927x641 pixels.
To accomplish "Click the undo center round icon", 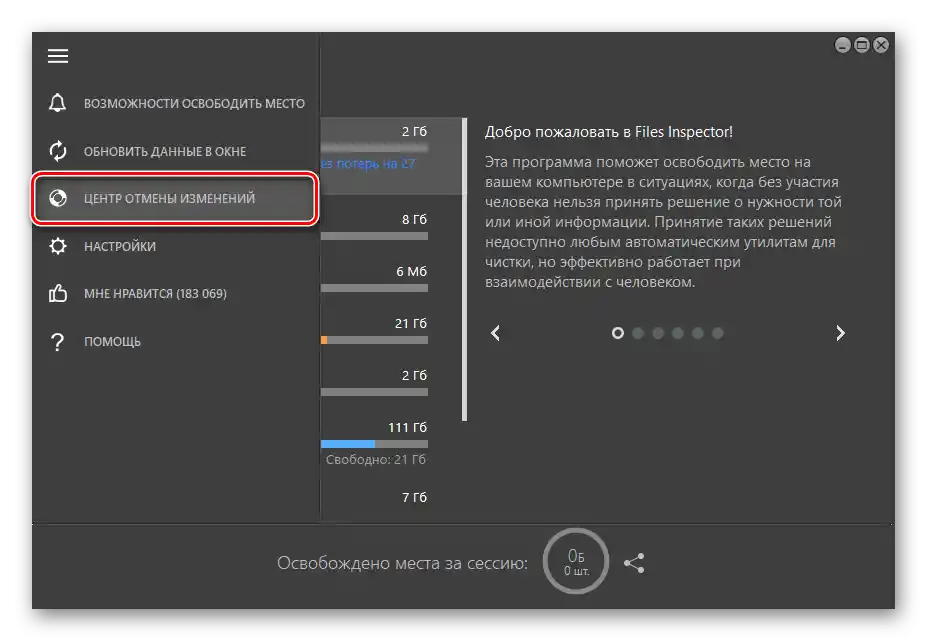I will pyautogui.click(x=57, y=198).
